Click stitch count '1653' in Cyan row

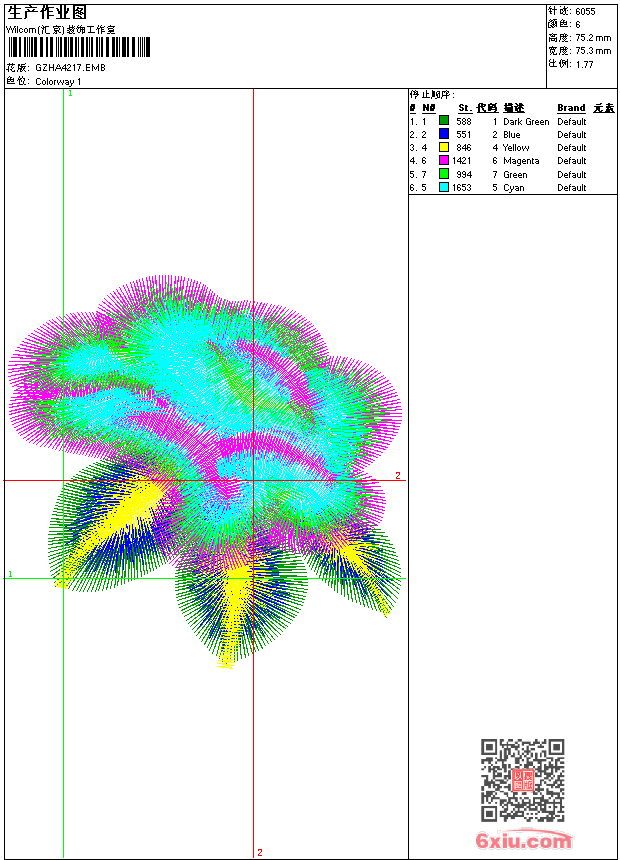coord(461,188)
